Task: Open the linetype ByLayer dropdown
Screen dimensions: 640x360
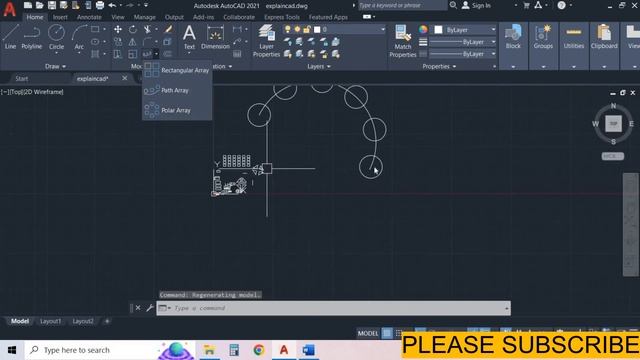Action: click(493, 54)
